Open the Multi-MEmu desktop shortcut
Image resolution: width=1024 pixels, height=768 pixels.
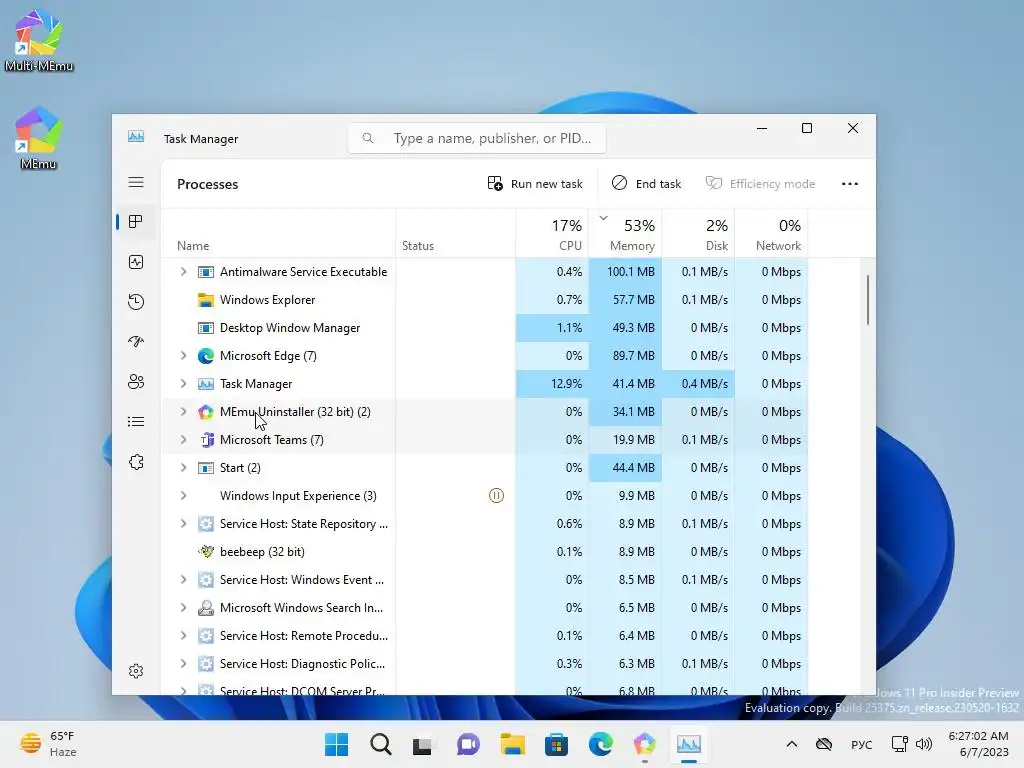pyautogui.click(x=39, y=40)
